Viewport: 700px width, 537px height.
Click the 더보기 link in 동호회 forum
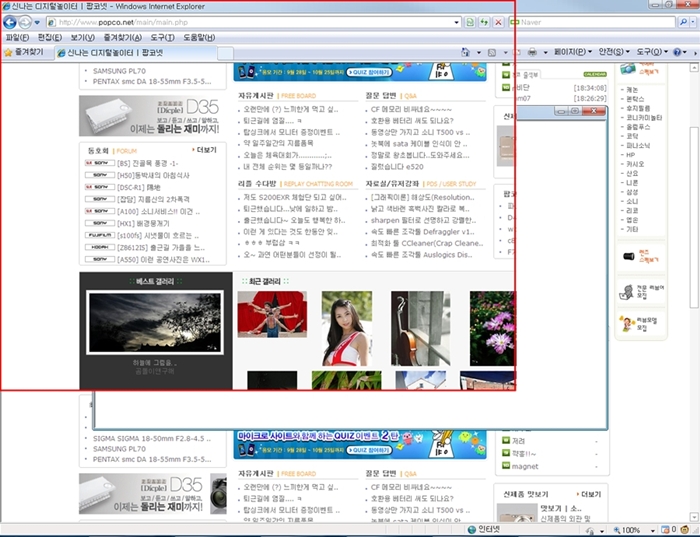(204, 150)
